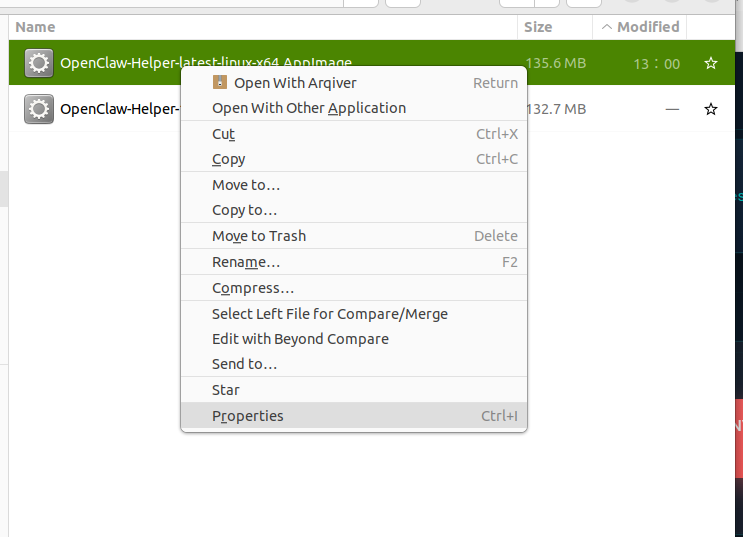Image resolution: width=743 pixels, height=537 pixels.
Task: Open the Move to… dialog
Action: [x=246, y=185]
